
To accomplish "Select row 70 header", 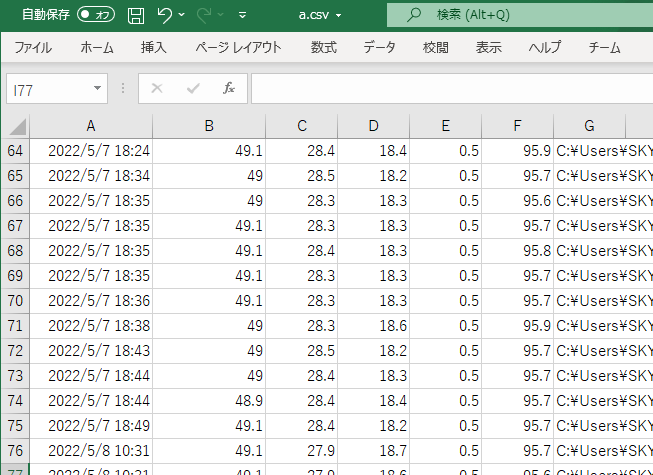I will [x=15, y=301].
